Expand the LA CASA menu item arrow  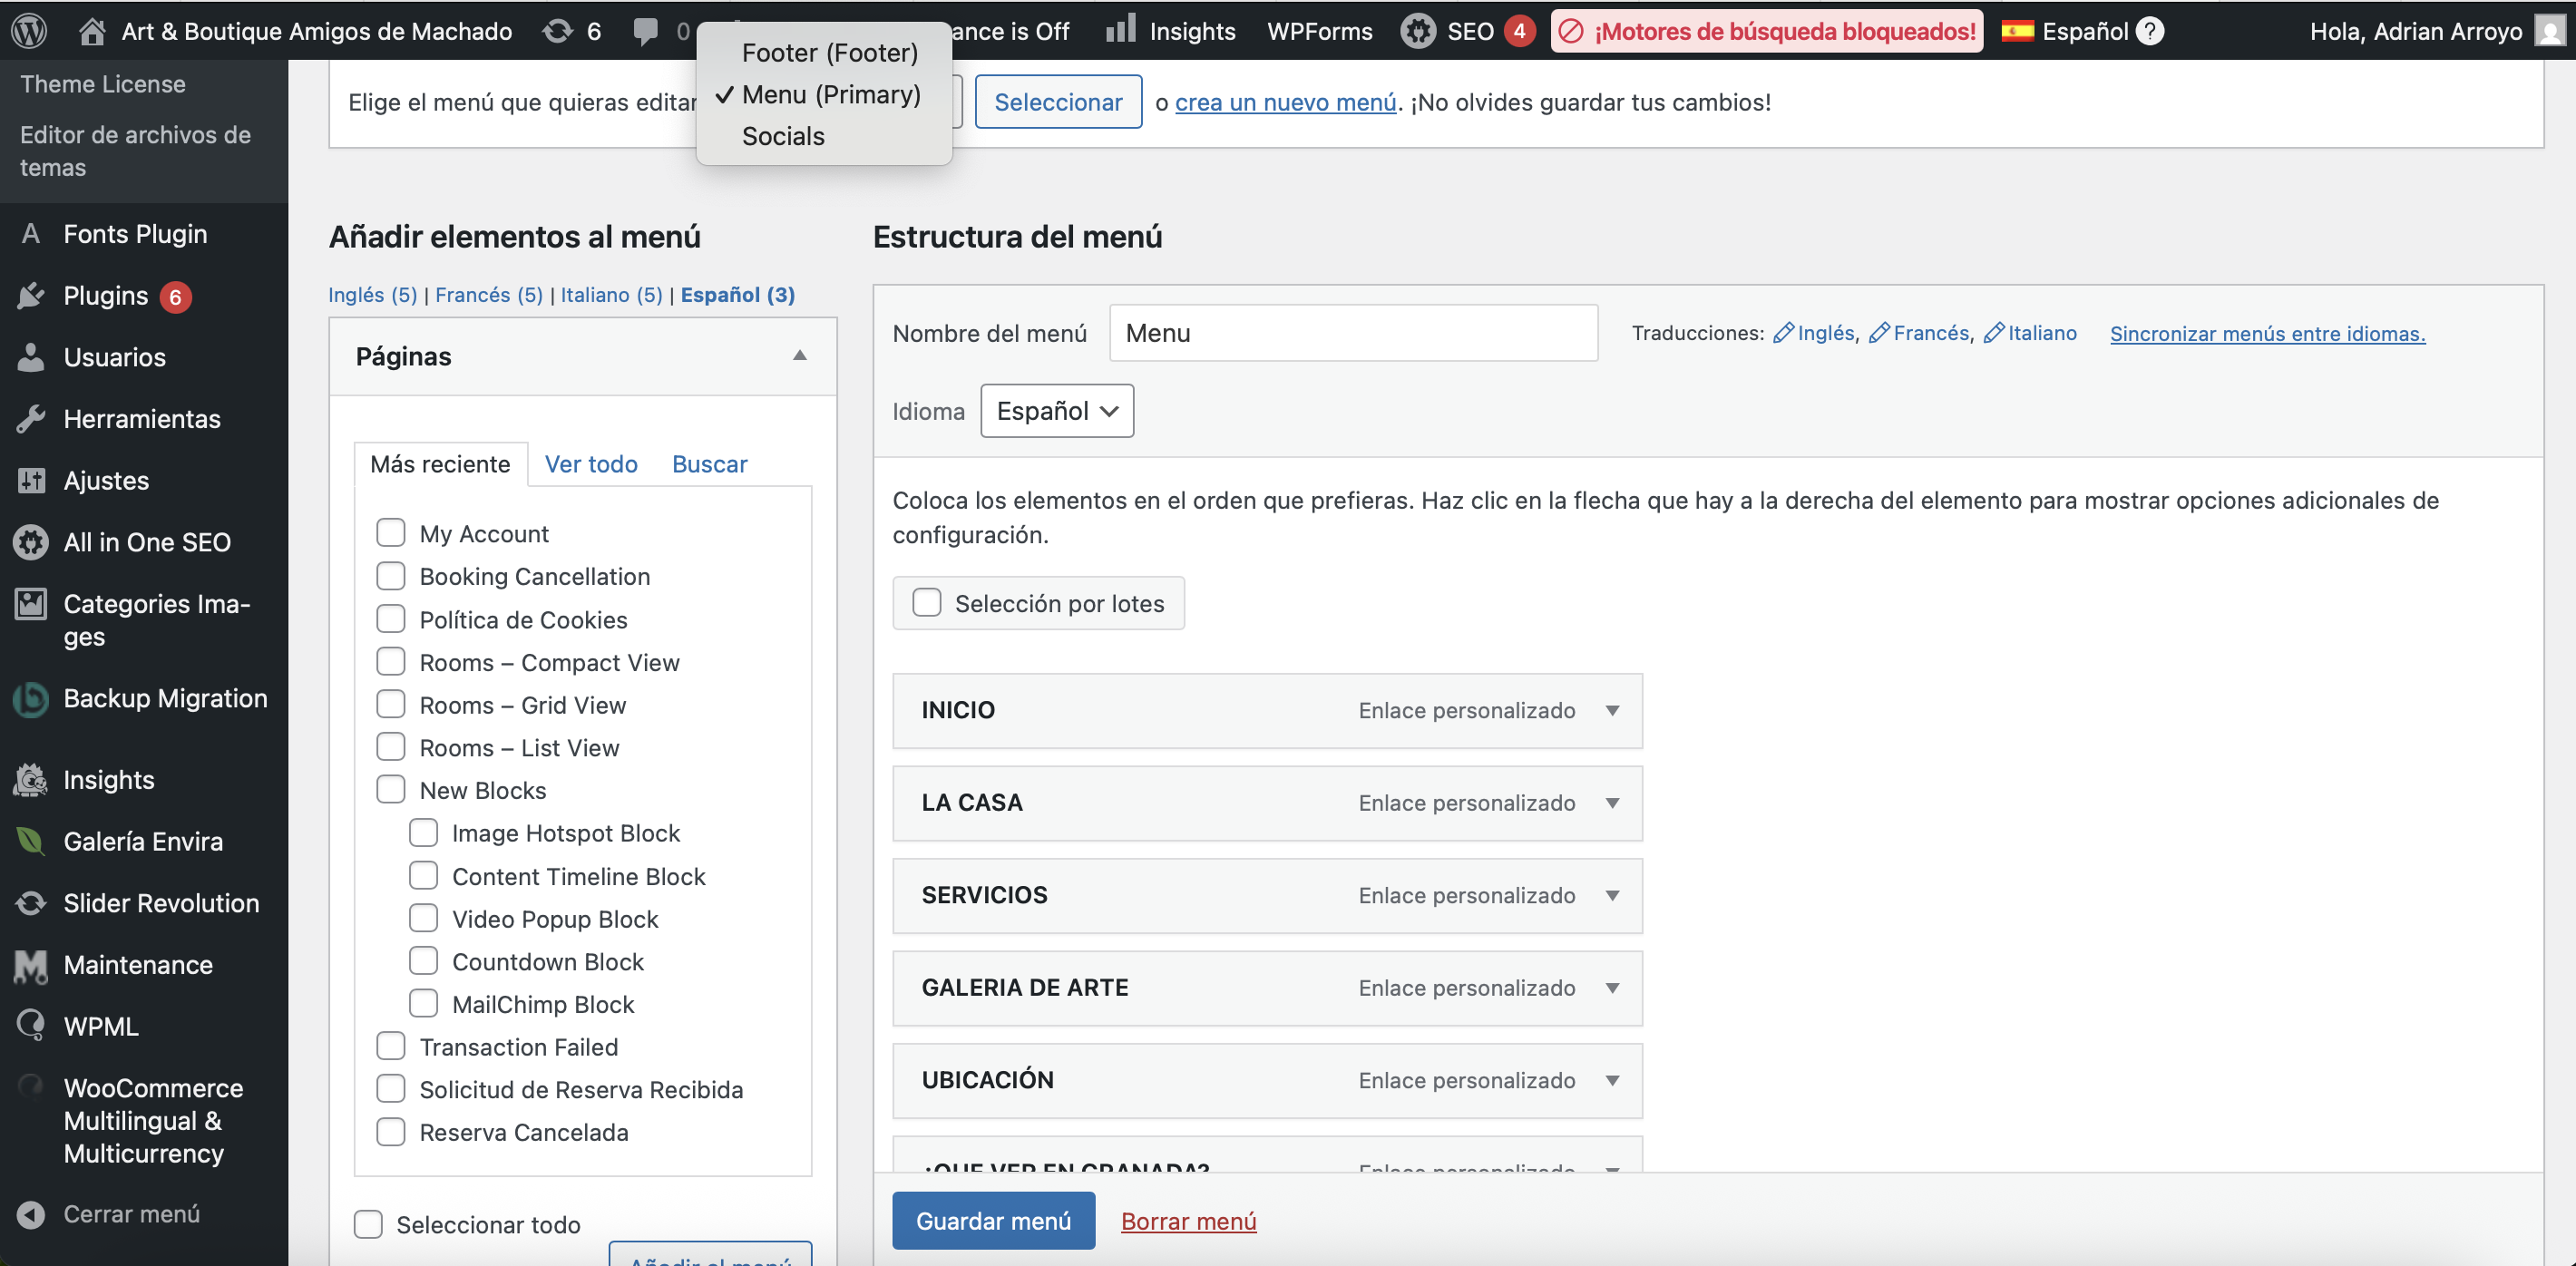coord(1612,803)
